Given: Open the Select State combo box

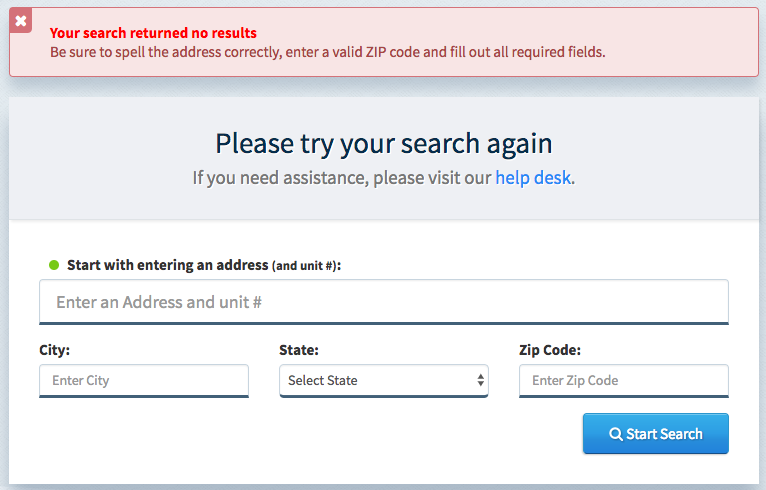Looking at the screenshot, I should pos(383,380).
